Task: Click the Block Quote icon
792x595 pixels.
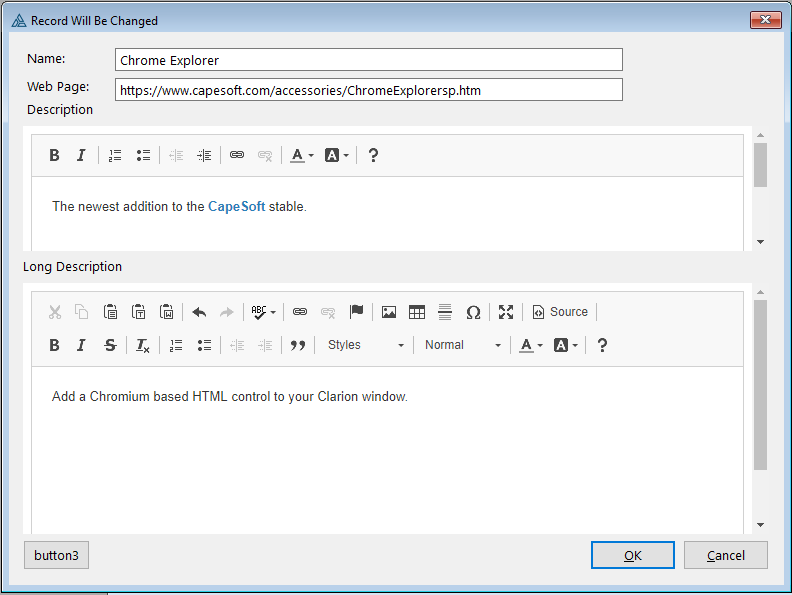Action: tap(297, 345)
